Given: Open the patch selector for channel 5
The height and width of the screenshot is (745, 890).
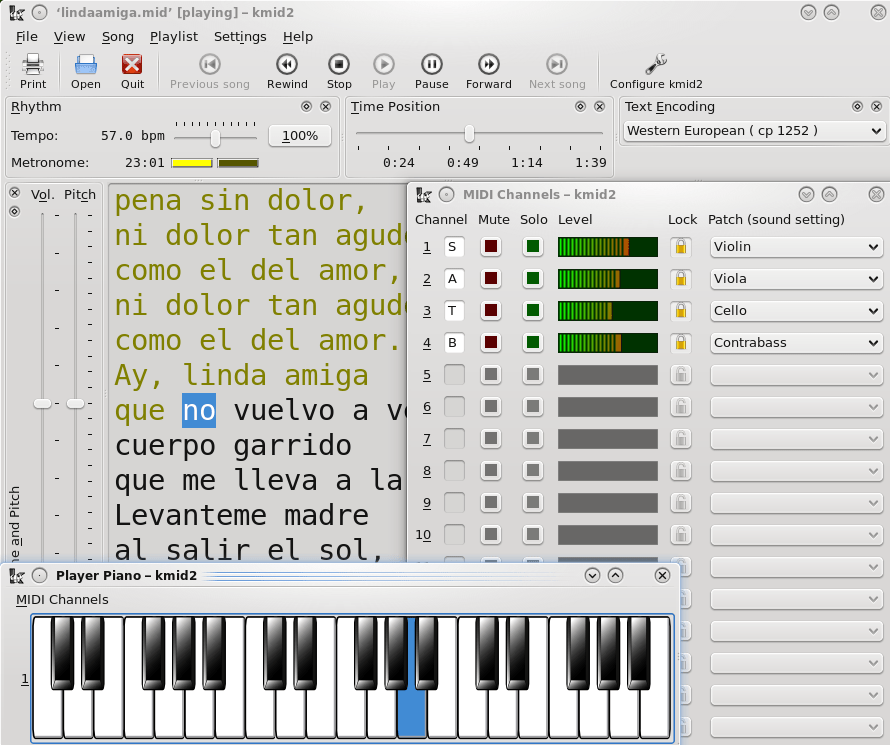Looking at the screenshot, I should pyautogui.click(x=796, y=375).
